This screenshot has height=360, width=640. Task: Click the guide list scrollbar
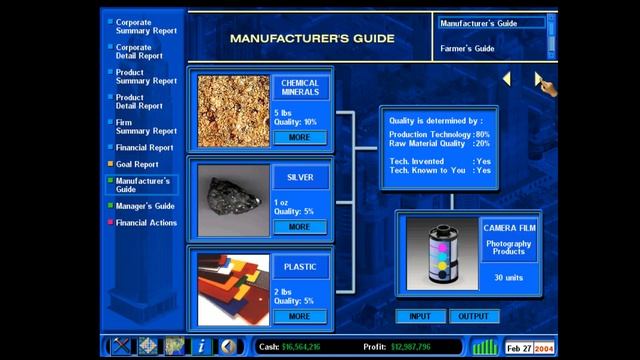[551, 36]
